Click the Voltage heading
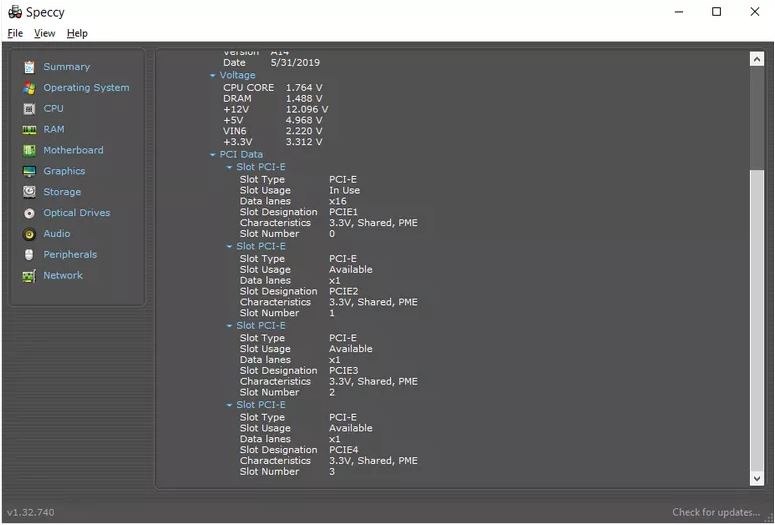The image size is (775, 525). [238, 75]
